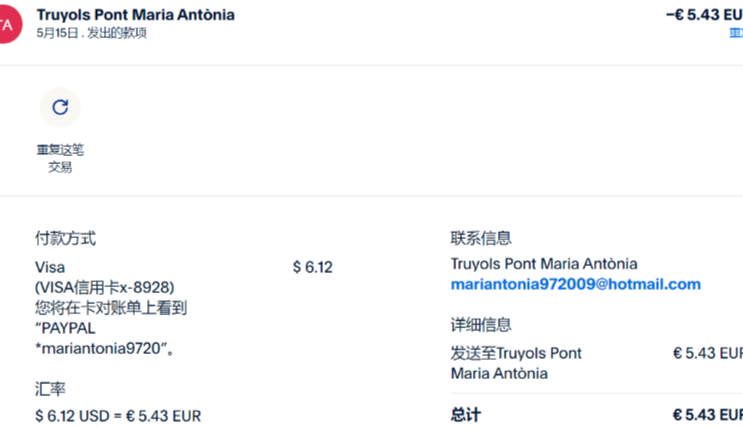Click the 付款方式 section heading
The height and width of the screenshot is (429, 743).
pos(65,238)
